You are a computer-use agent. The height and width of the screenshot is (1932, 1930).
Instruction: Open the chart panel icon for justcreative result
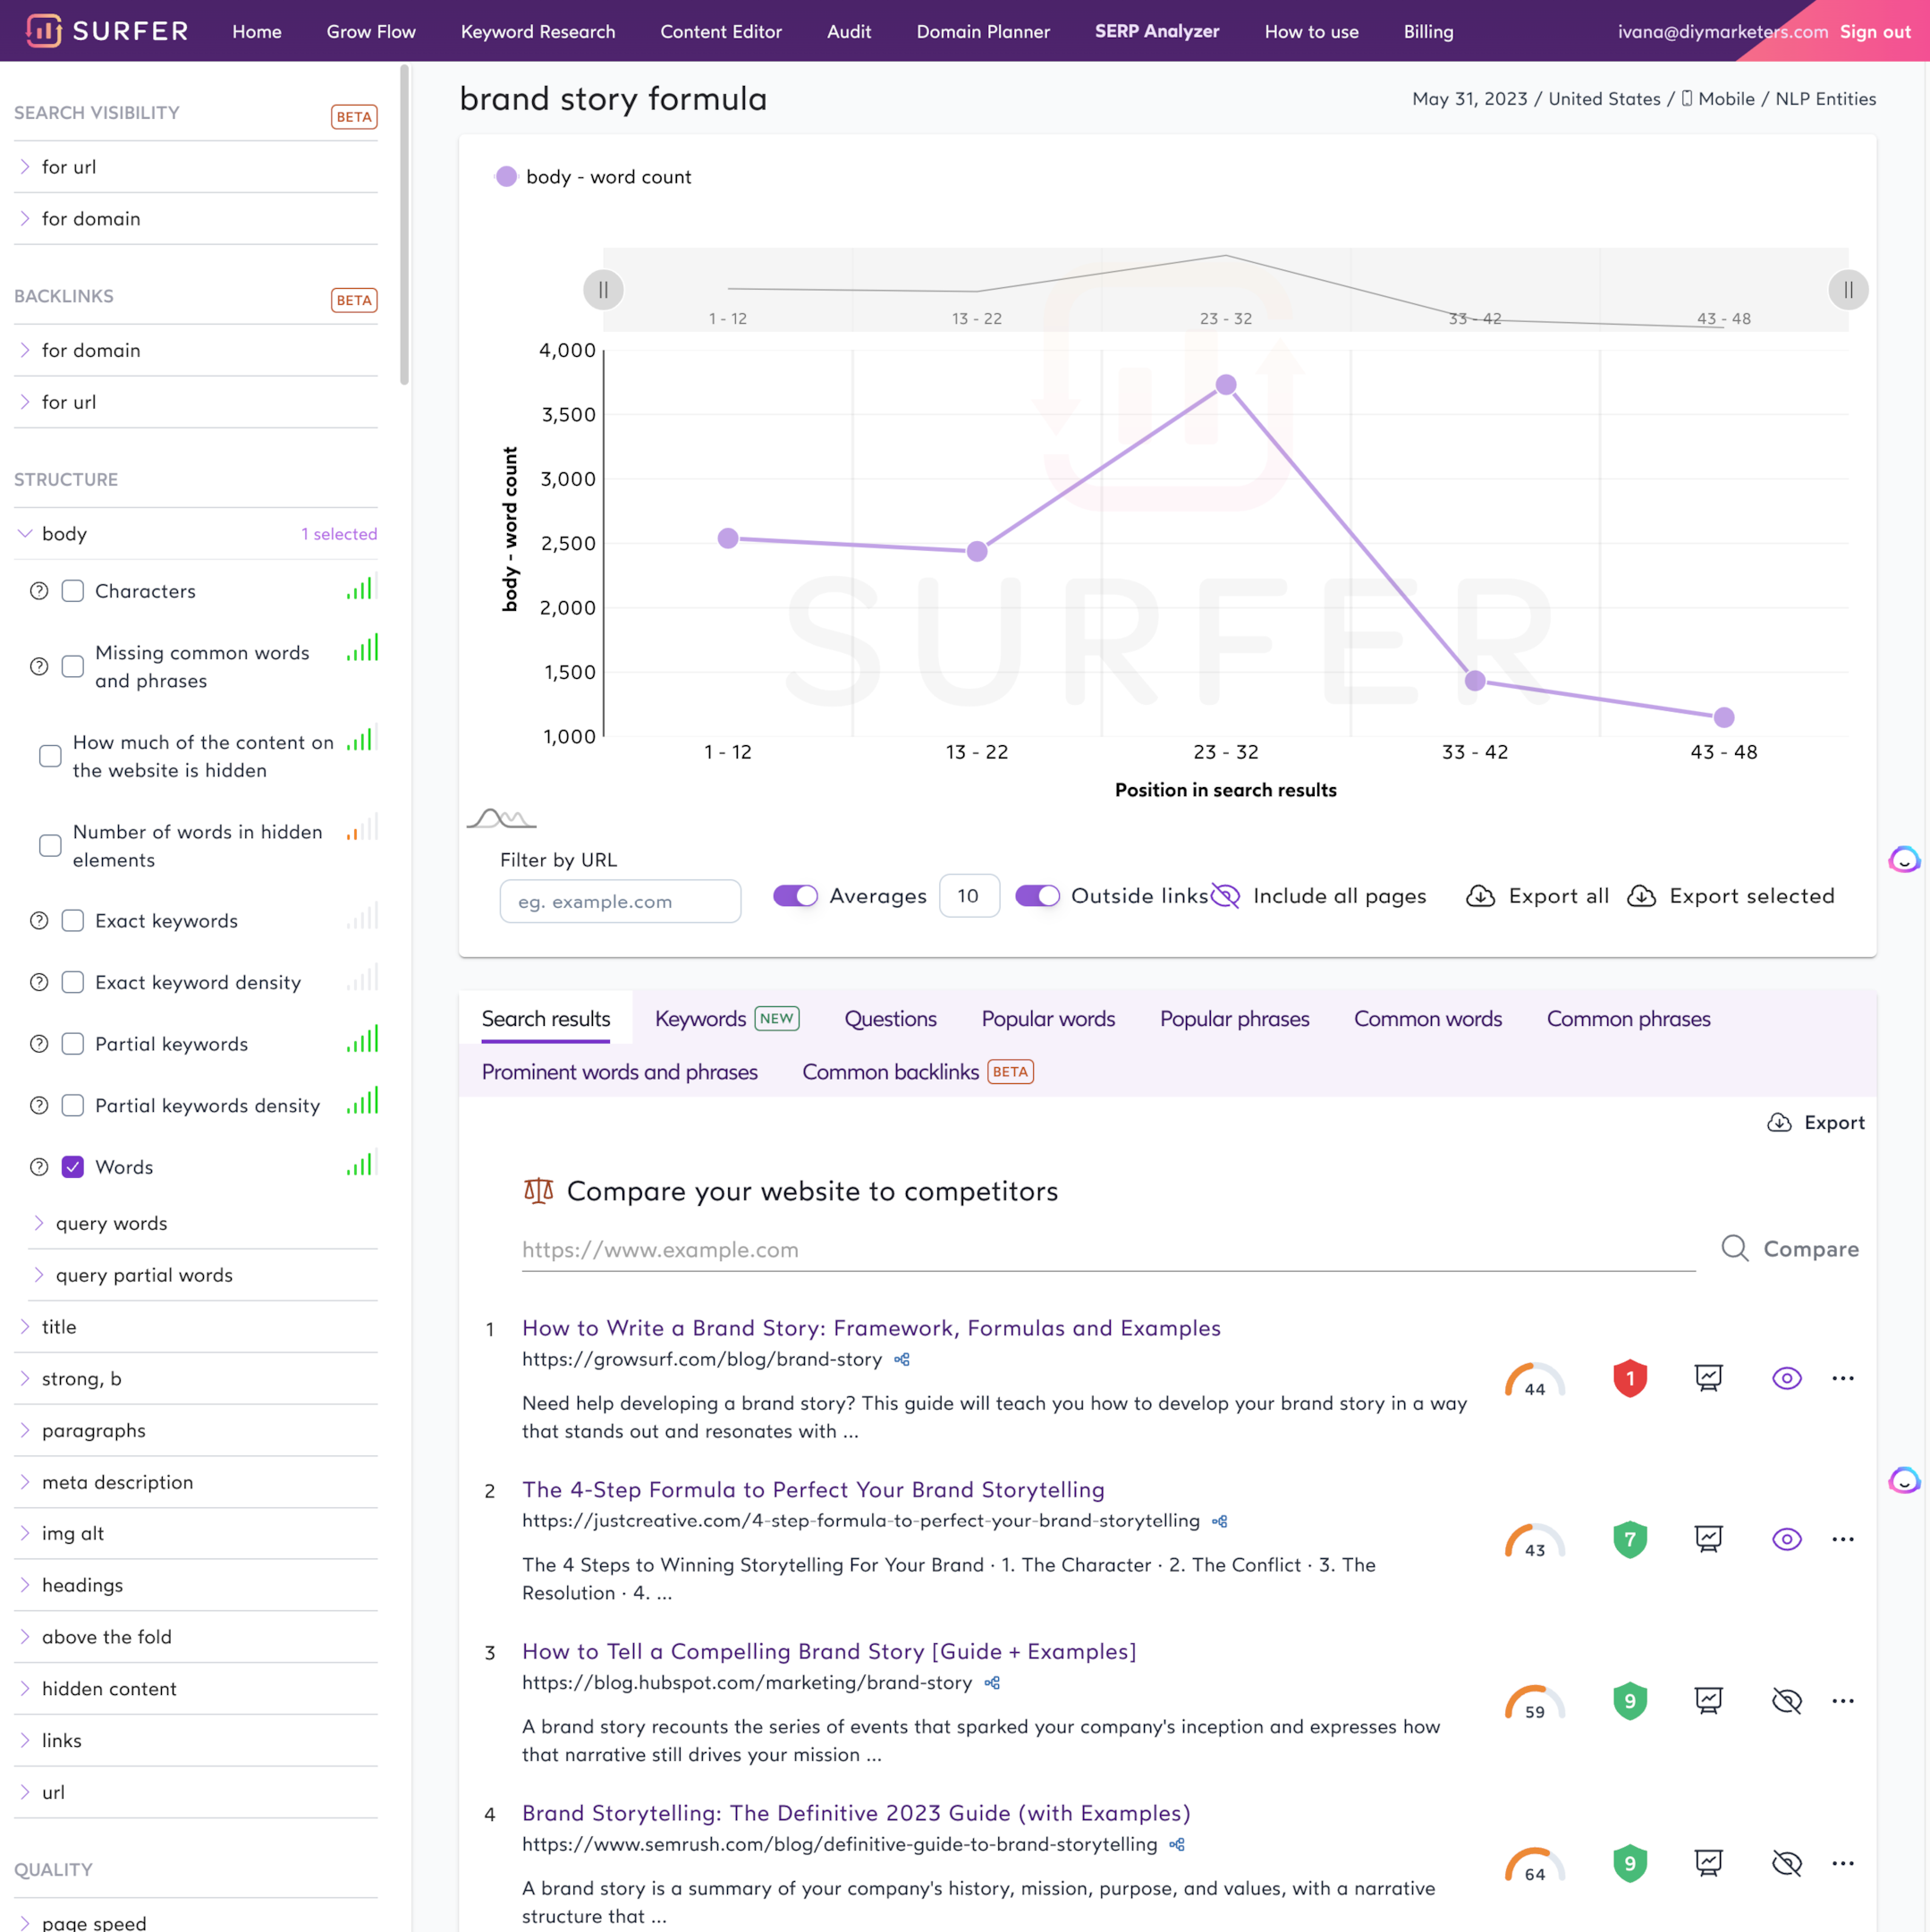pos(1709,1539)
